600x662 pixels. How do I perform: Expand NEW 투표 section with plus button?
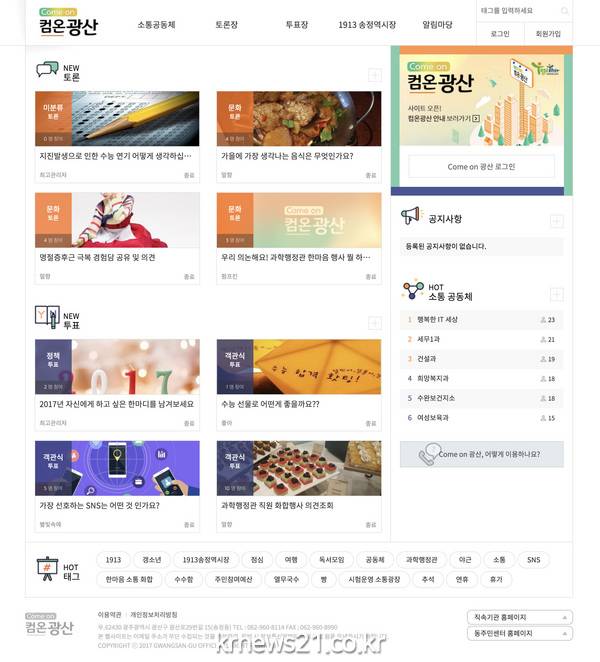click(x=375, y=323)
